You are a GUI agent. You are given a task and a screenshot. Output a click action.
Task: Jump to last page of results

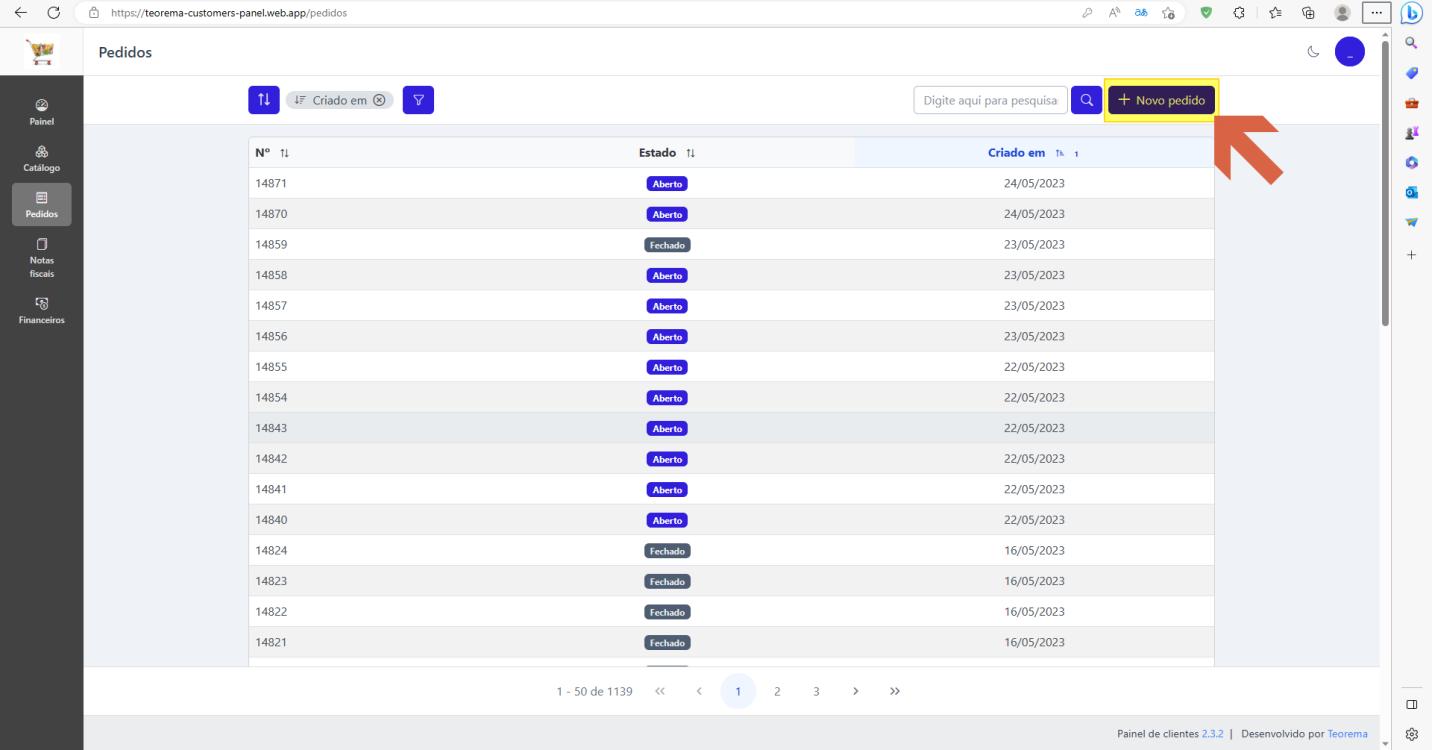(x=895, y=691)
